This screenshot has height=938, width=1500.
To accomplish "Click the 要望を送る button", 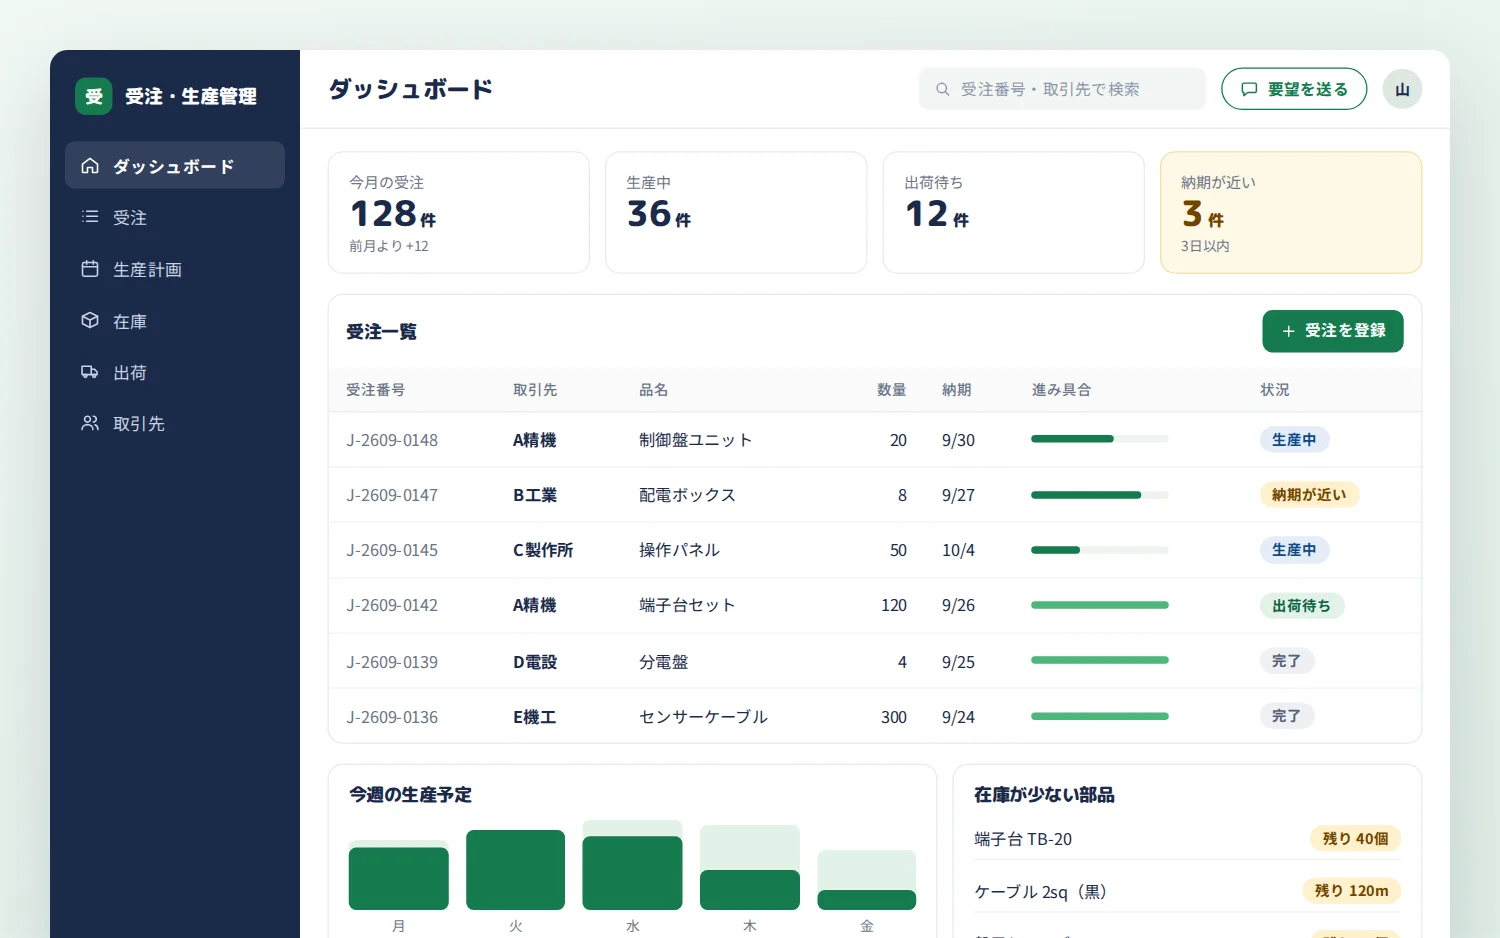I will pos(1294,89).
